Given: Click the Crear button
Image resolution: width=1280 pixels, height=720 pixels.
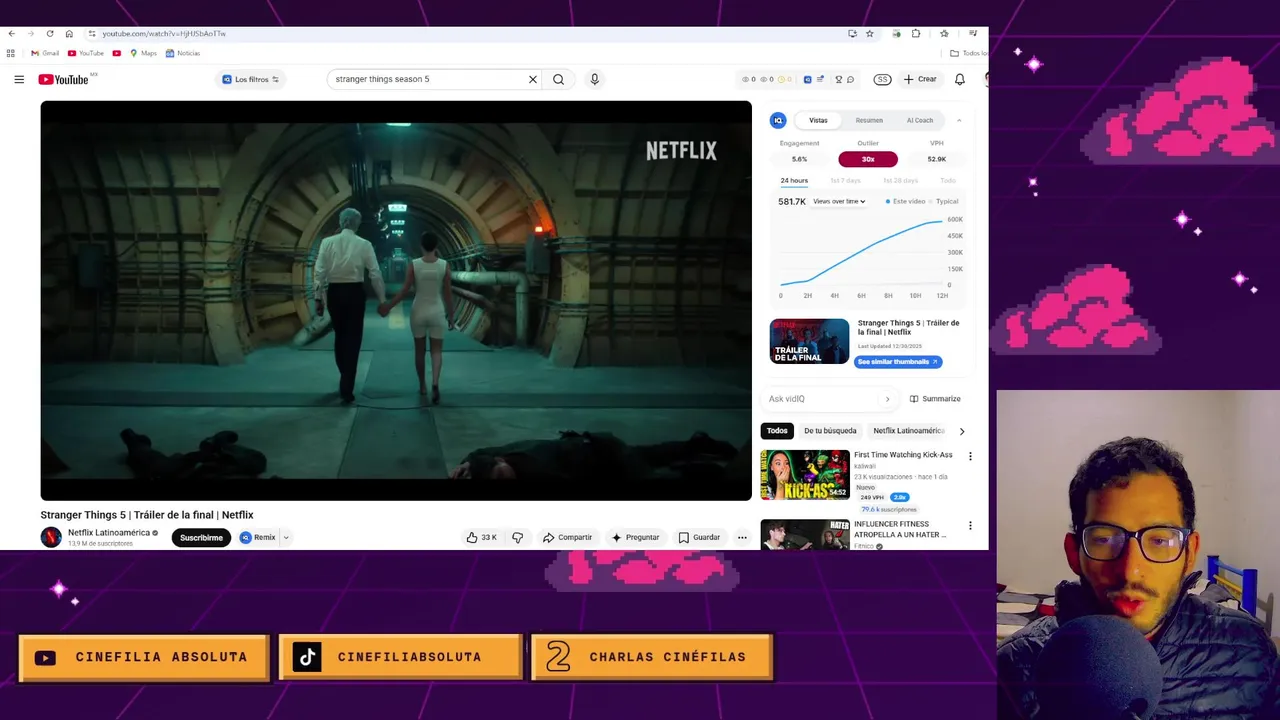Looking at the screenshot, I should click(920, 79).
